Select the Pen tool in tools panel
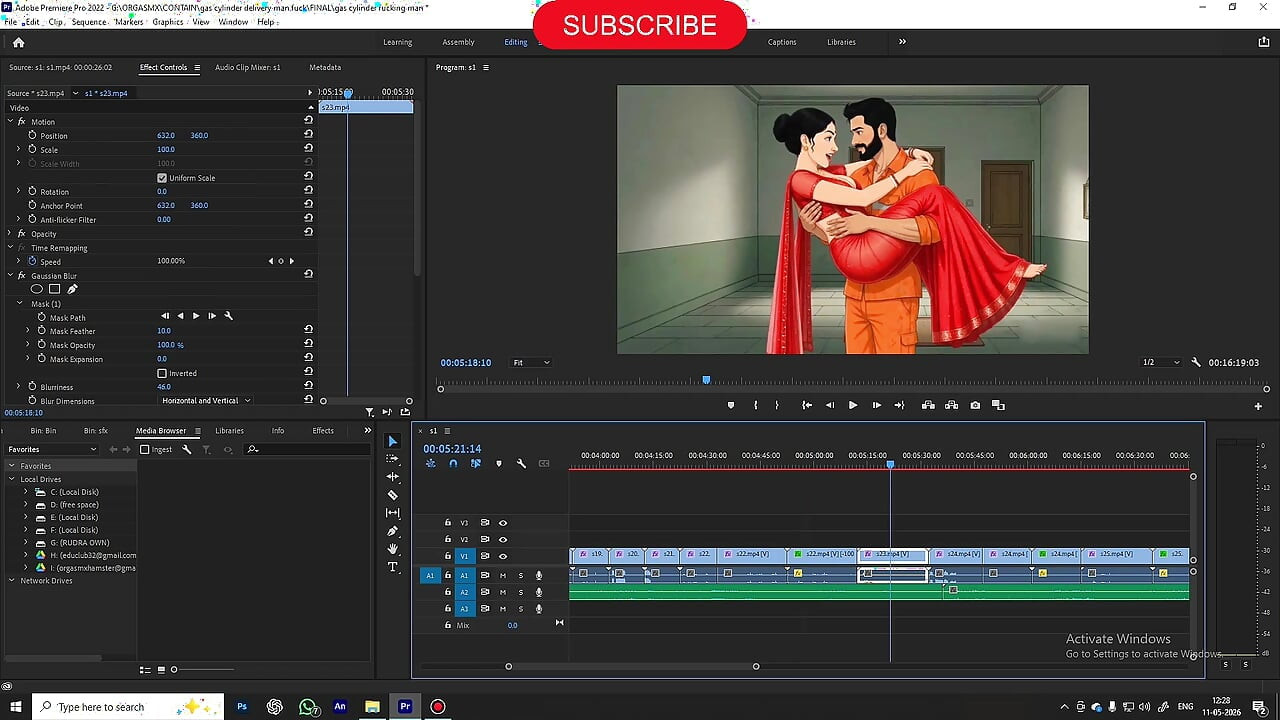 (392, 531)
